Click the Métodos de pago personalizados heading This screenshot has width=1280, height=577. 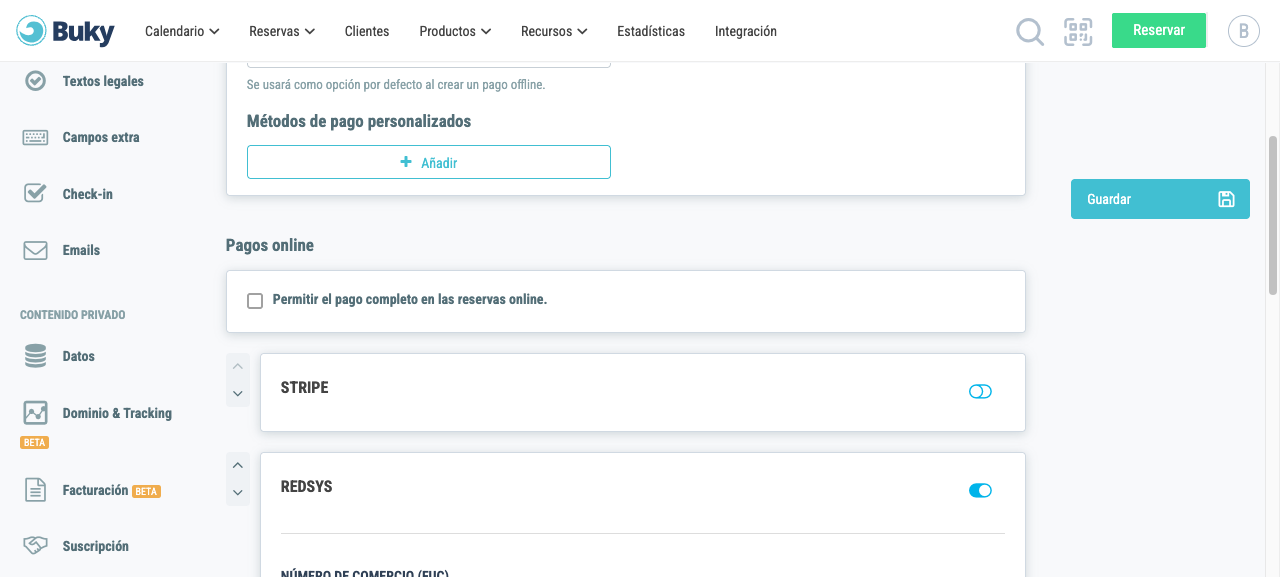[x=359, y=121]
